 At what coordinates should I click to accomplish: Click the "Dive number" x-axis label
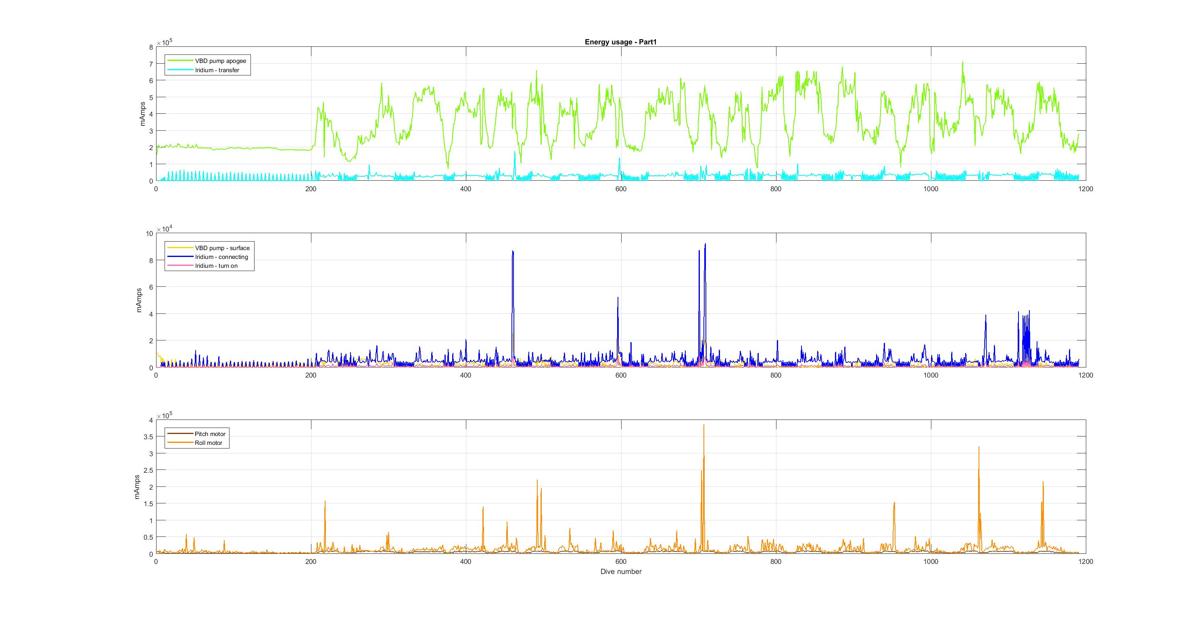pos(621,572)
